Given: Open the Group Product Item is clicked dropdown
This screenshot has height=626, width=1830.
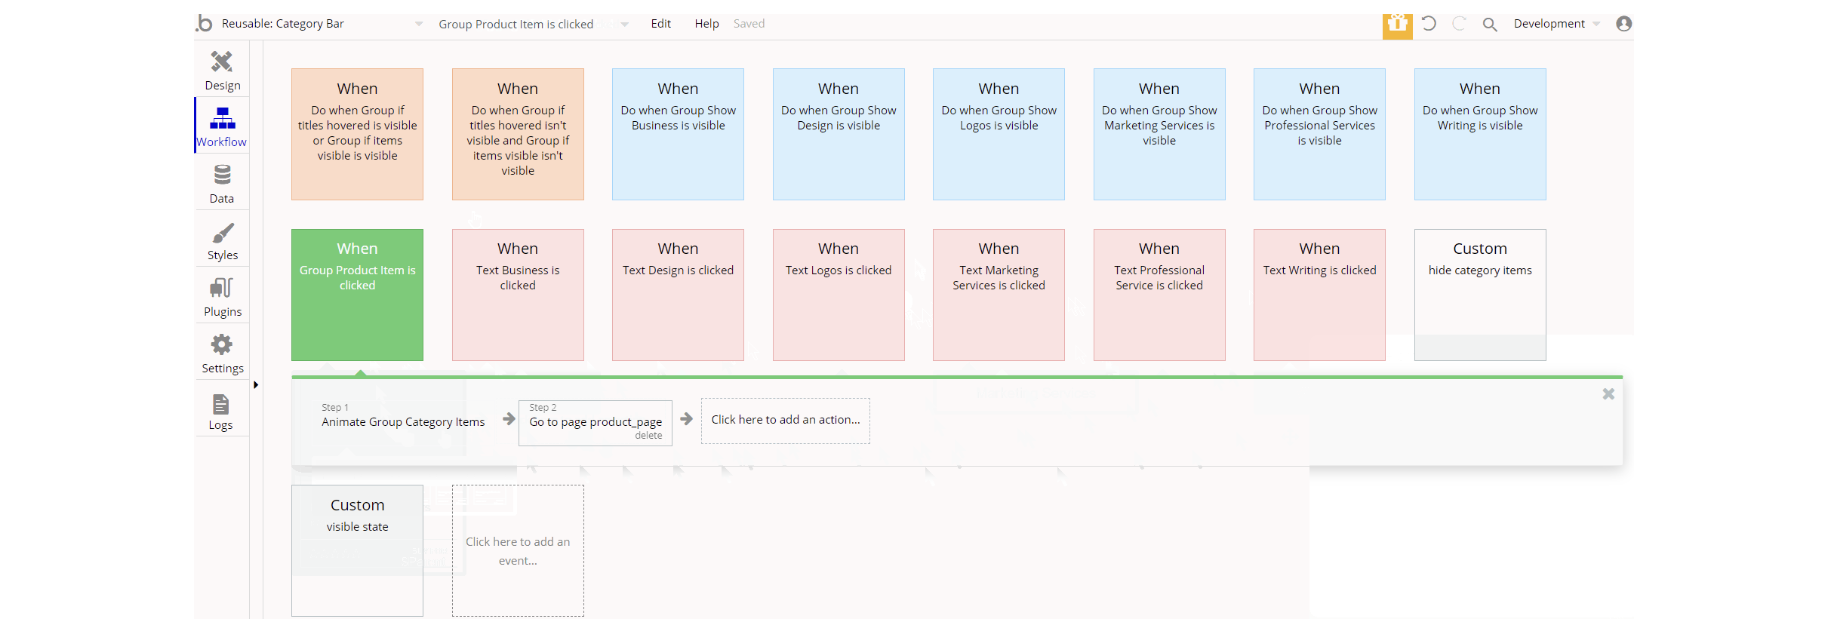Looking at the screenshot, I should (x=624, y=24).
